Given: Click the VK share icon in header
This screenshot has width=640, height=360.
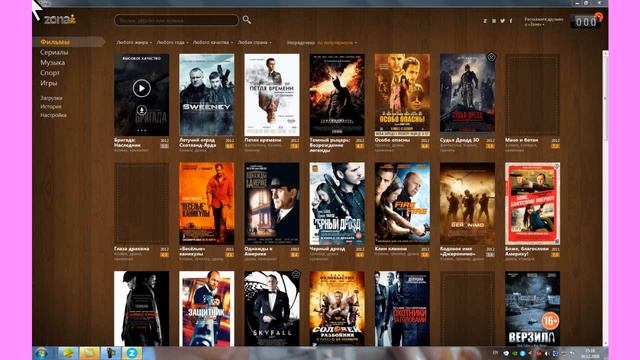Looking at the screenshot, I should coord(494,20).
